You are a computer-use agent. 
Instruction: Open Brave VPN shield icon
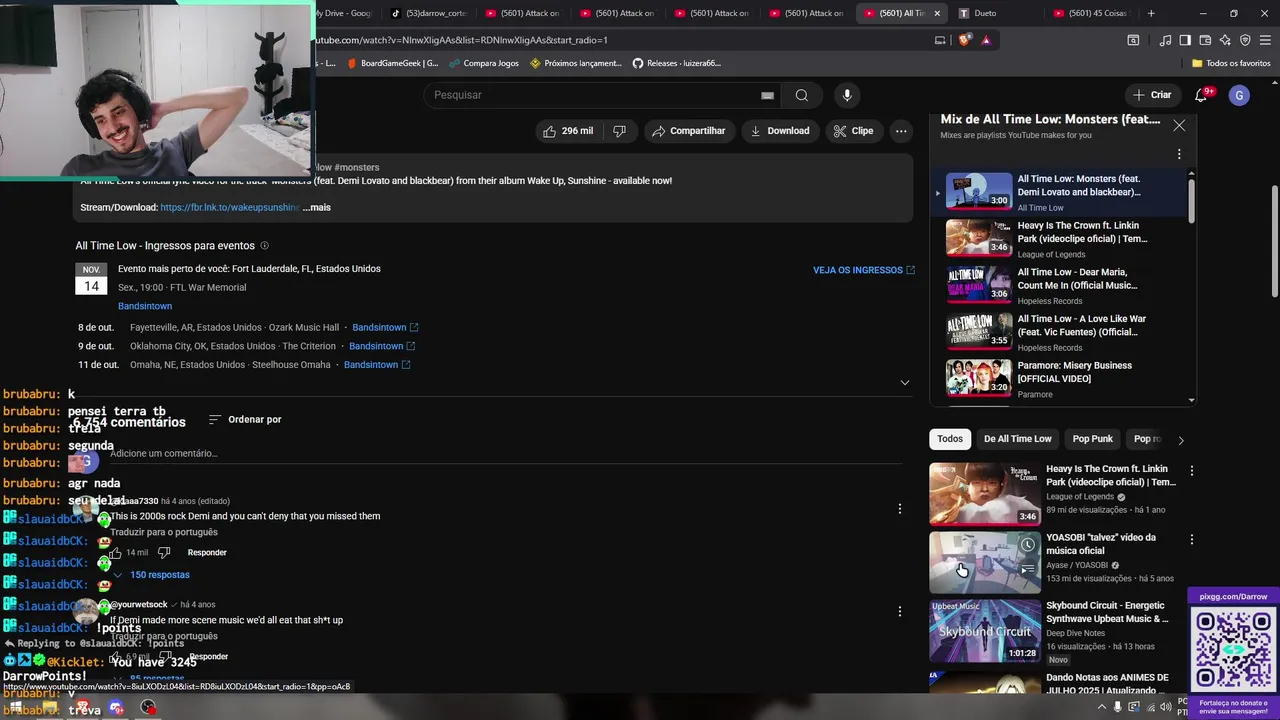(1245, 40)
